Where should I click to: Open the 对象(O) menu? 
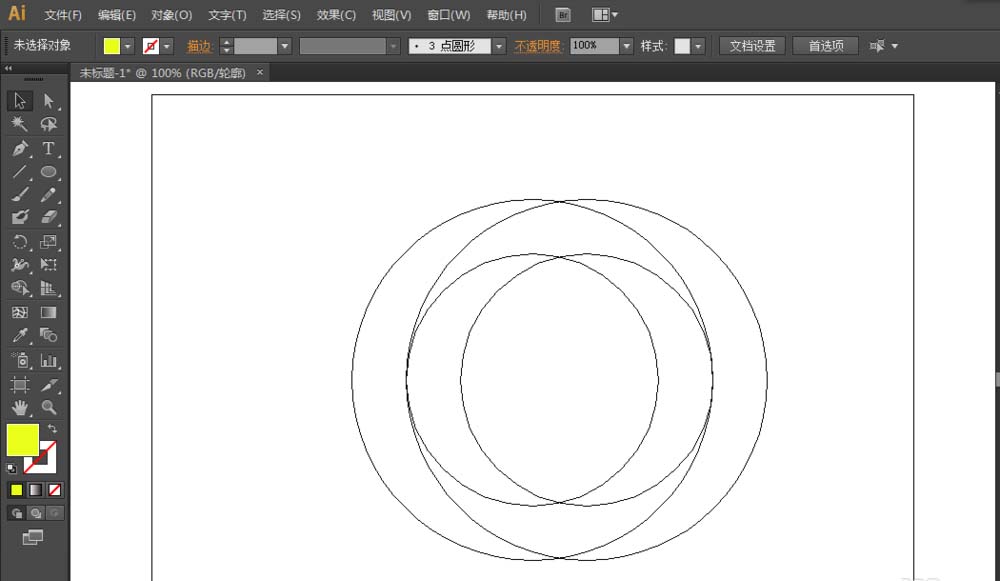[x=171, y=15]
